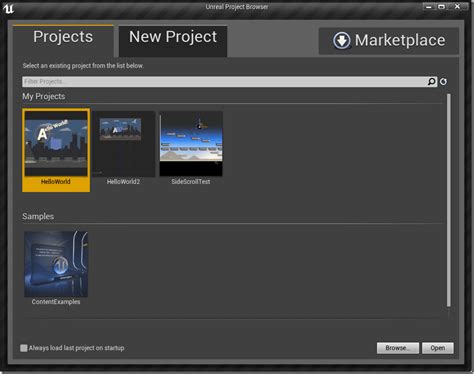Click the project list vertical scrollbar
474x374 pixels.
[x=449, y=200]
